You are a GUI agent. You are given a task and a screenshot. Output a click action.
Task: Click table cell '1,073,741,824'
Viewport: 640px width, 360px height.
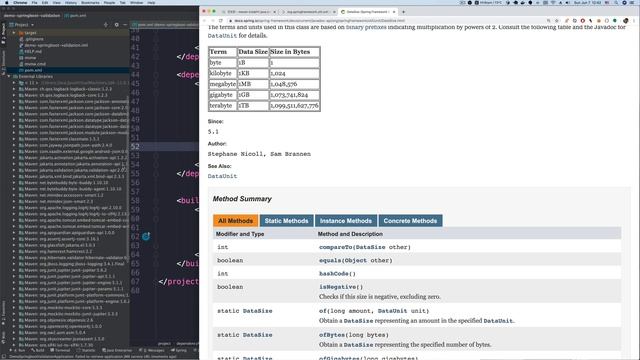click(294, 95)
